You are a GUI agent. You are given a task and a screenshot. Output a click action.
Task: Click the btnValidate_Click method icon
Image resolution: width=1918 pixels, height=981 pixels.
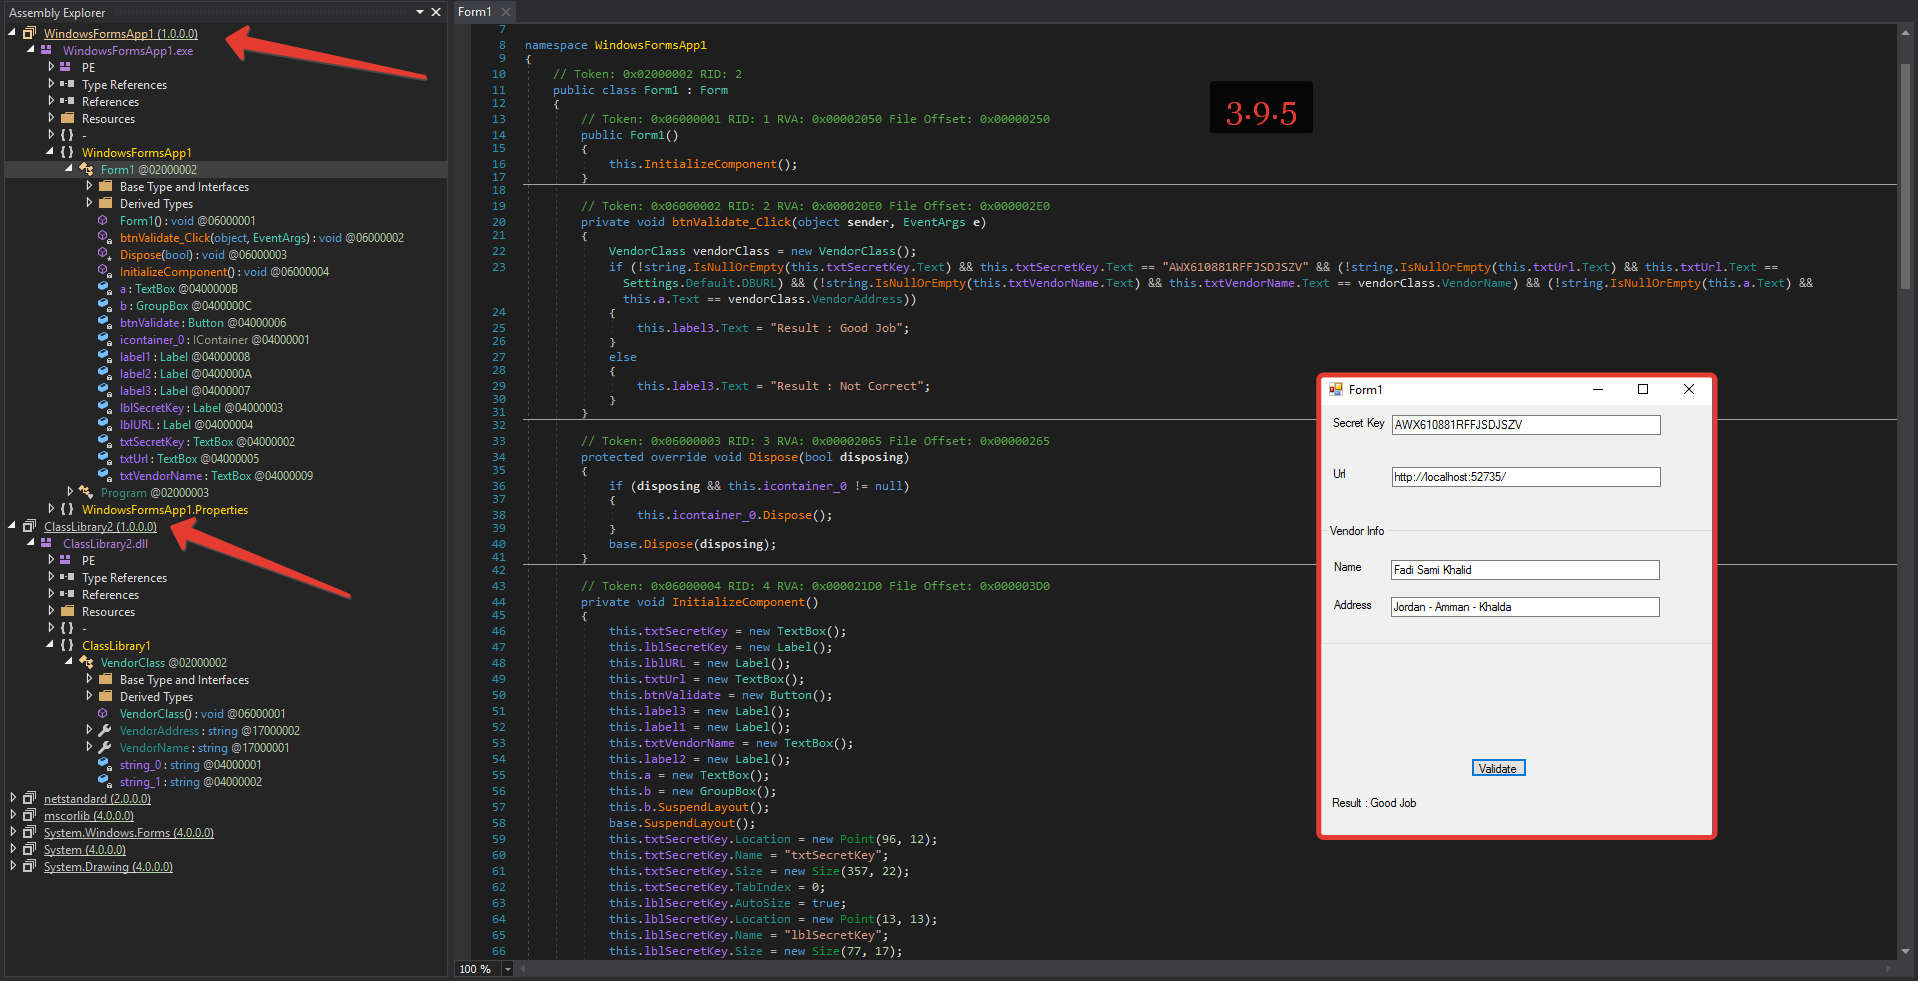[104, 238]
